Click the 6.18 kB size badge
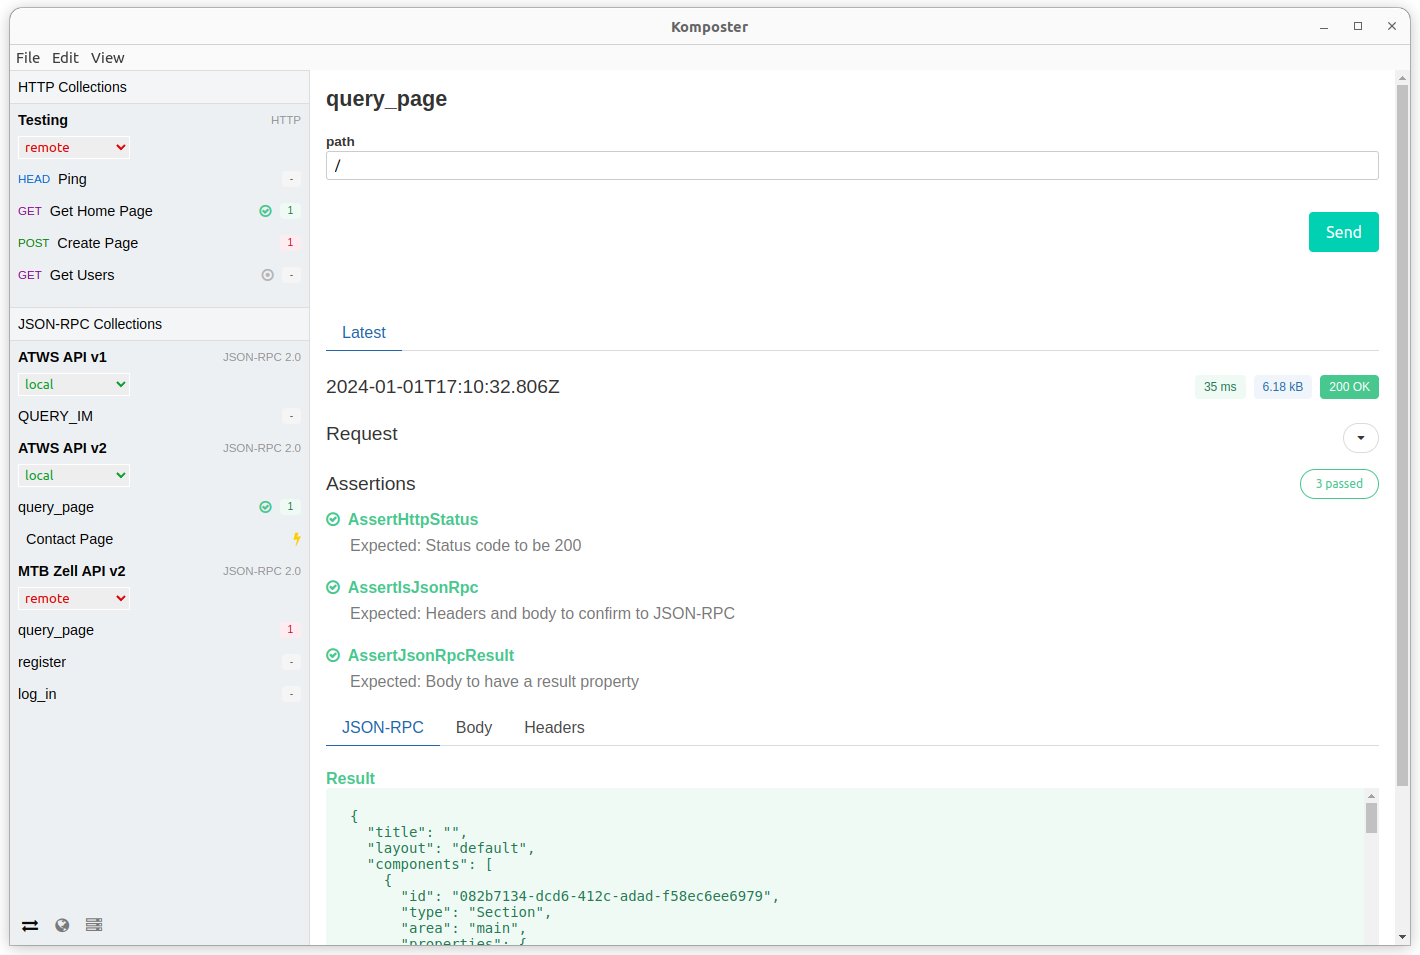Image resolution: width=1420 pixels, height=955 pixels. (1282, 387)
